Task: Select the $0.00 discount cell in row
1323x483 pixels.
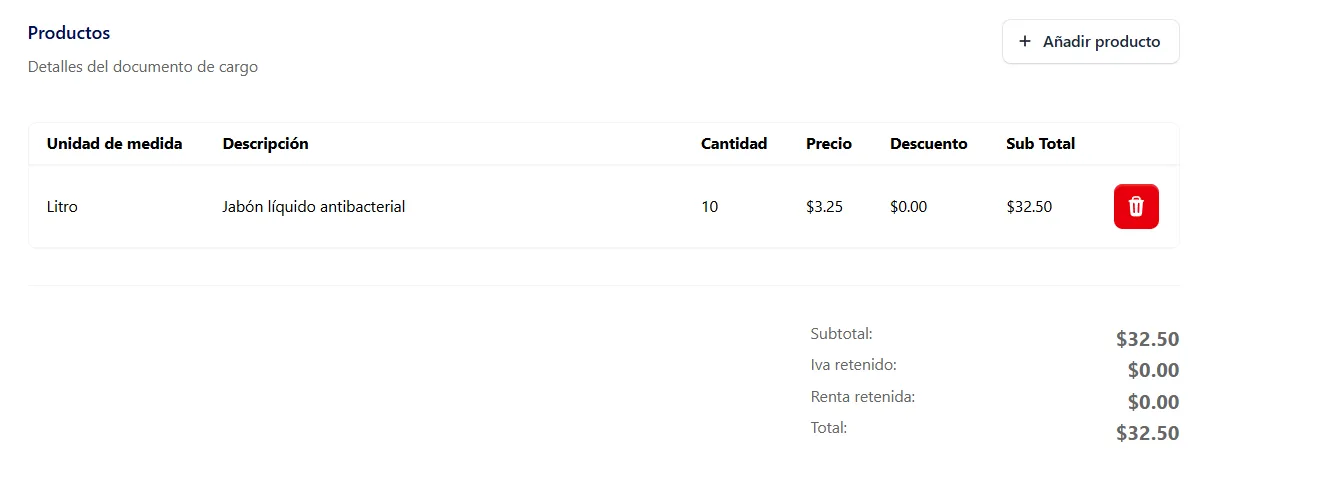Action: [908, 207]
